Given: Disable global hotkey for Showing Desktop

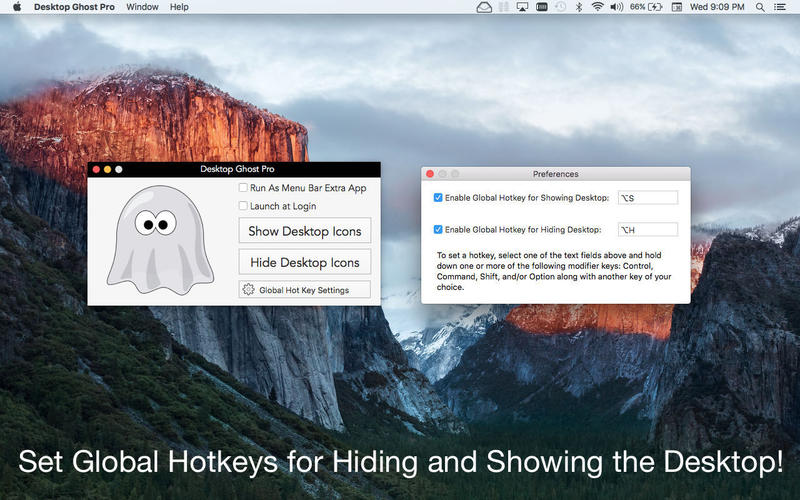Looking at the screenshot, I should click(x=438, y=197).
